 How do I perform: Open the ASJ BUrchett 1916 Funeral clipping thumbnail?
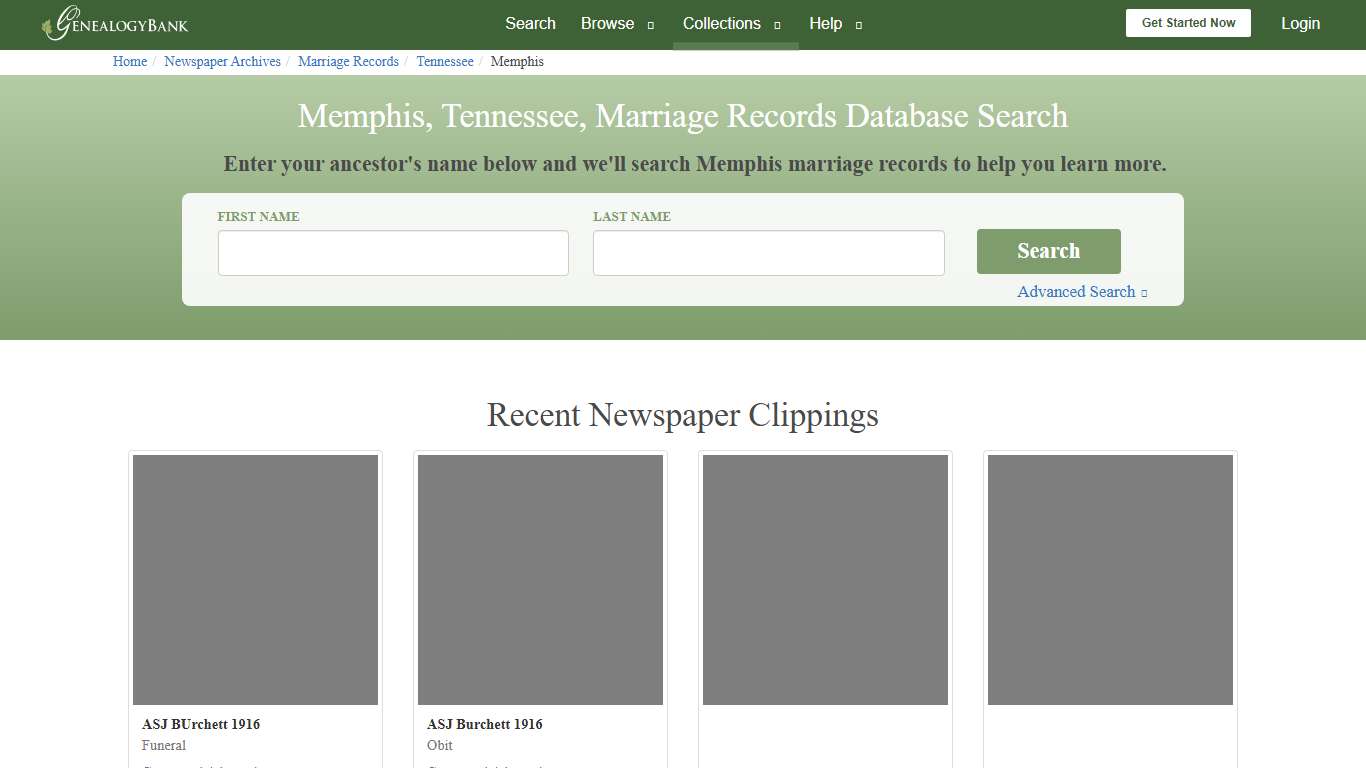click(255, 579)
